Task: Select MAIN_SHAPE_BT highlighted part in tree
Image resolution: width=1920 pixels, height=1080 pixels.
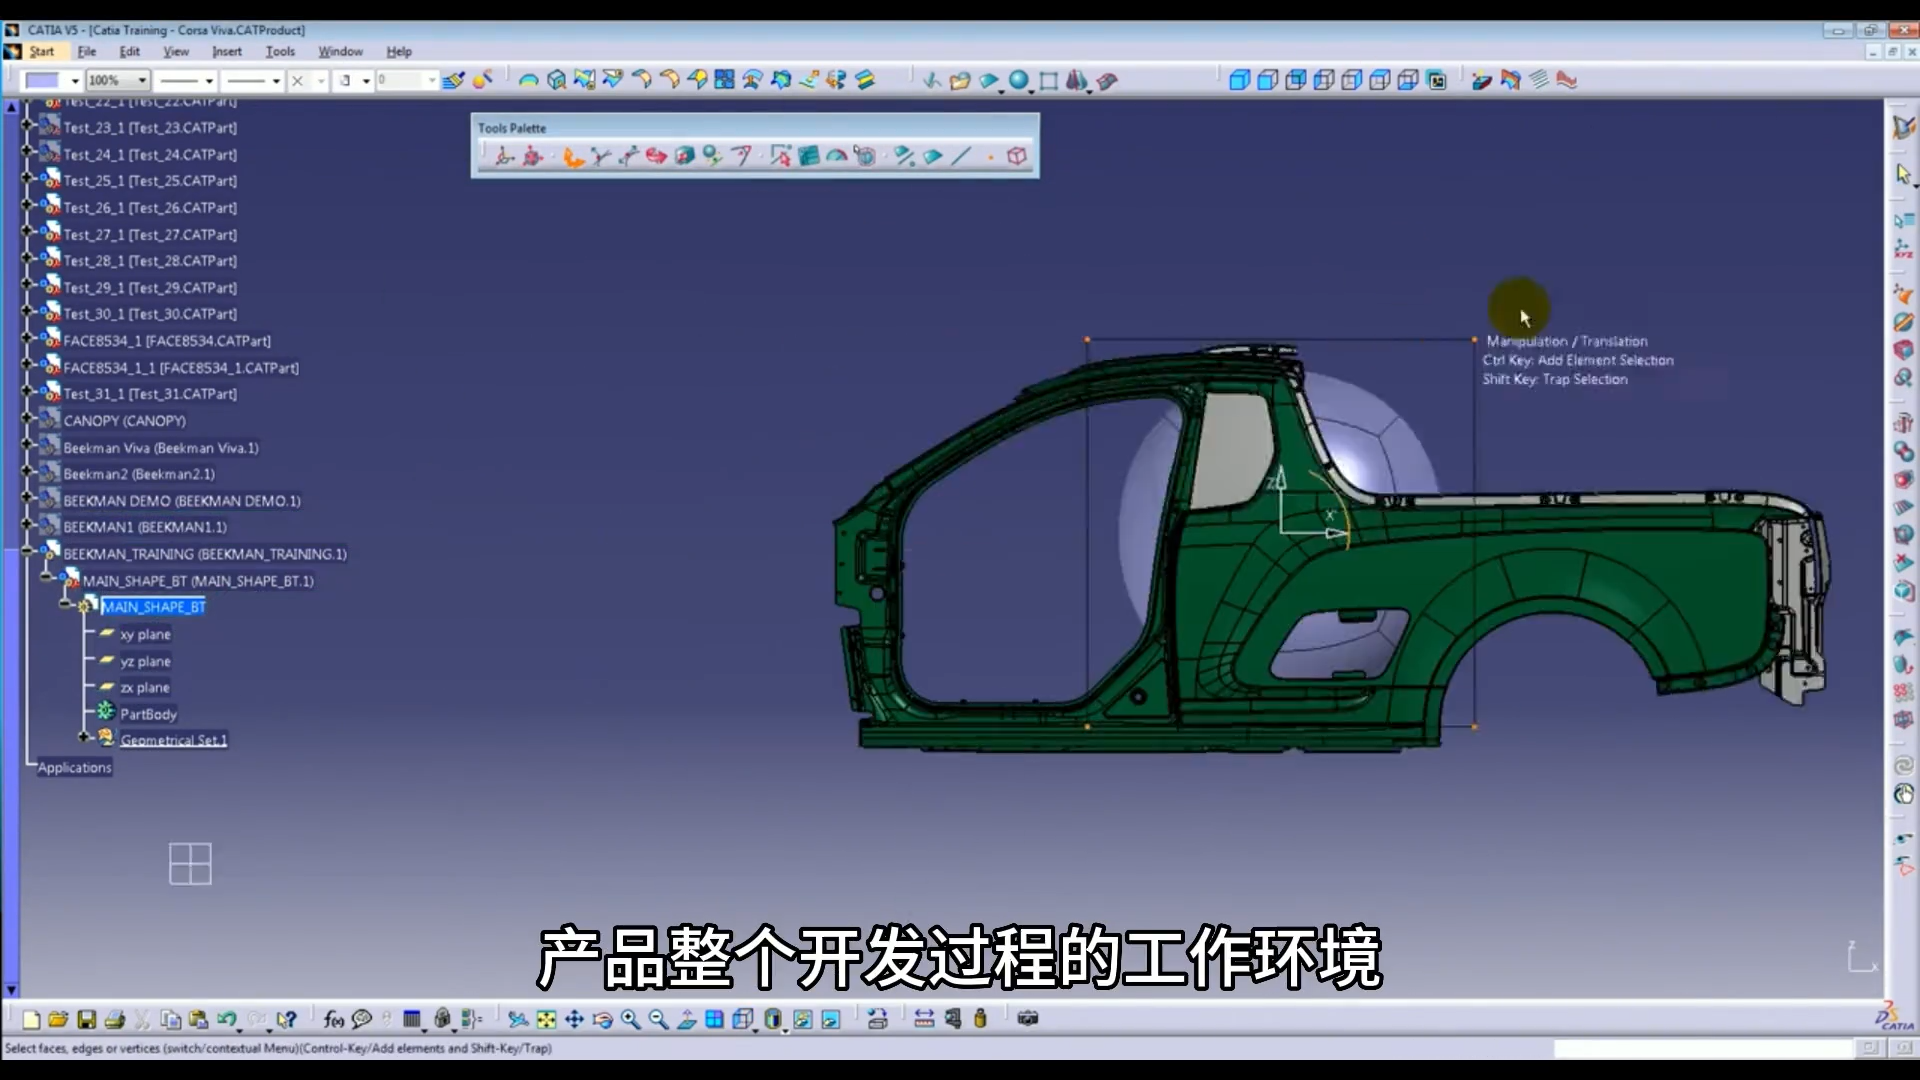Action: pyautogui.click(x=154, y=607)
